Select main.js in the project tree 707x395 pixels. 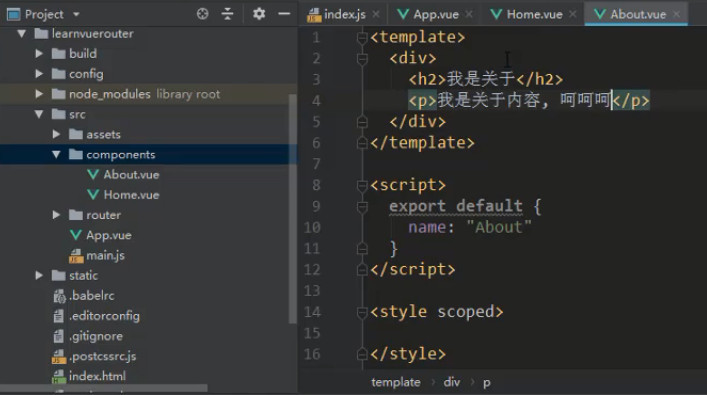click(x=105, y=255)
